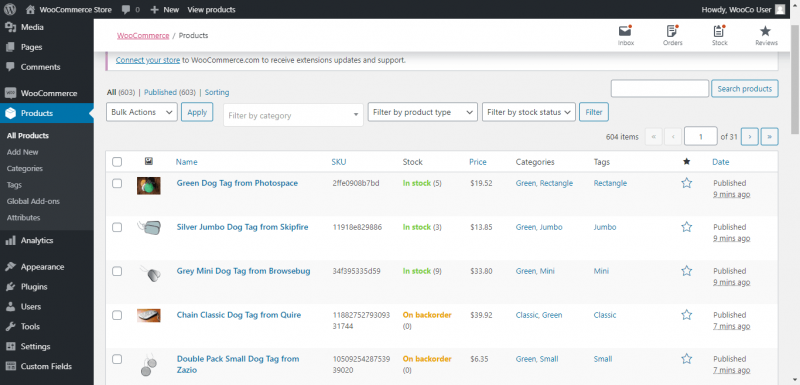Click the comments bubble icon in admin bar

126,10
